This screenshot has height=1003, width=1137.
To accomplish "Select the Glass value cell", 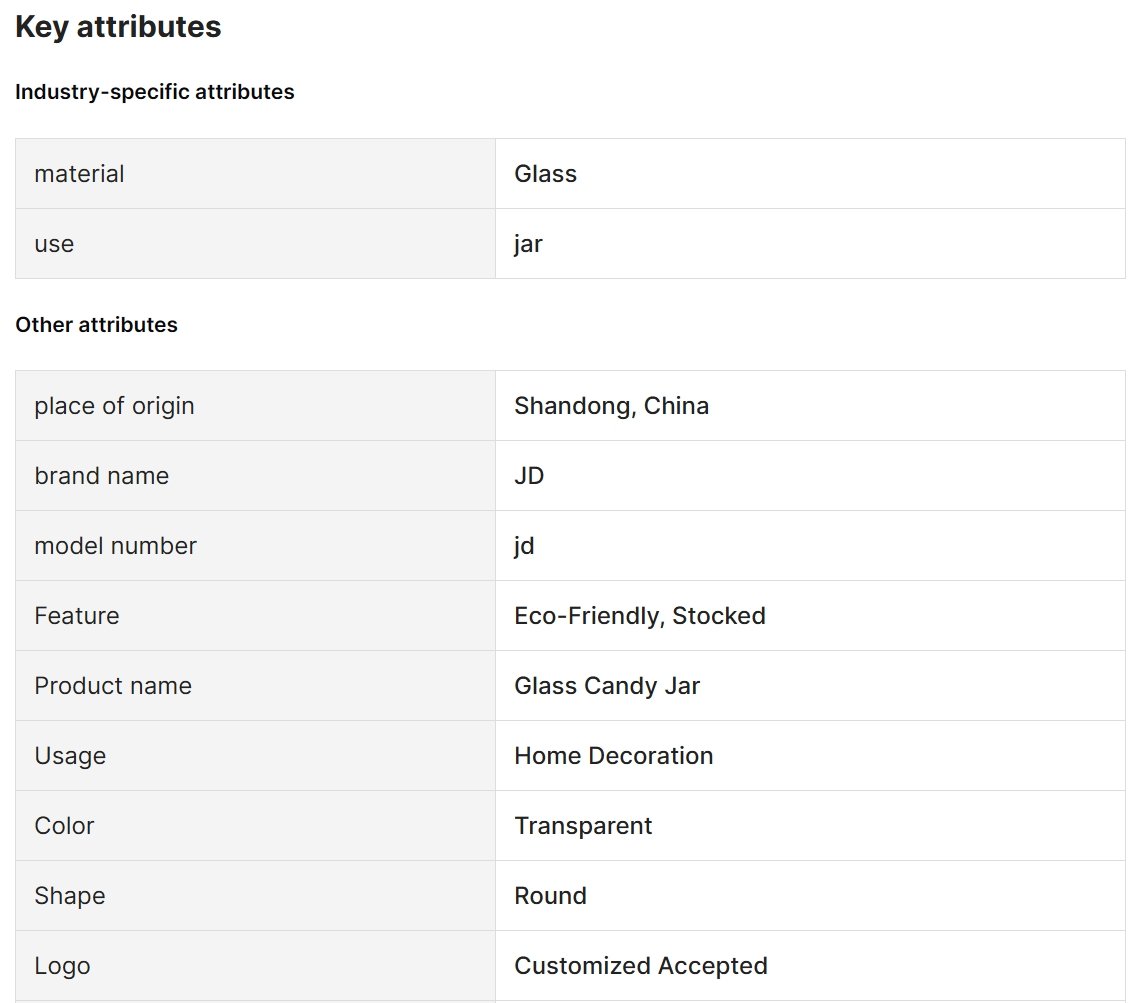I will 810,174.
